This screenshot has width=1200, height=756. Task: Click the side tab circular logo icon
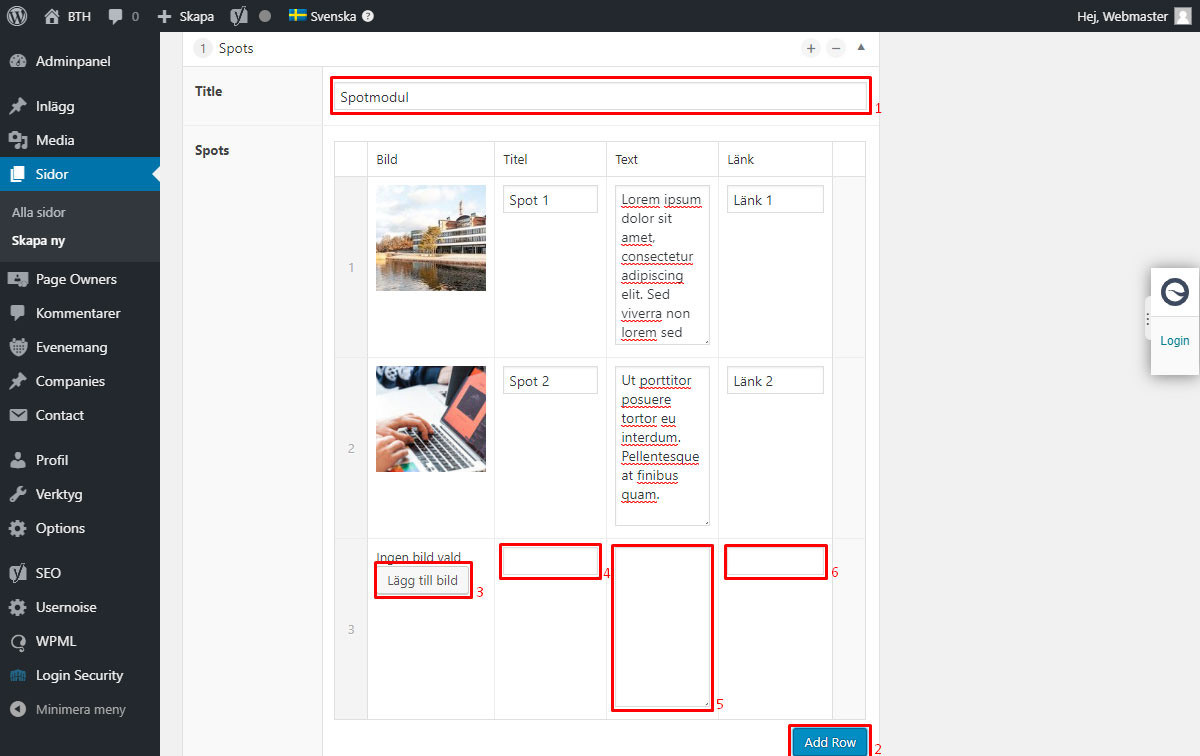point(1175,292)
